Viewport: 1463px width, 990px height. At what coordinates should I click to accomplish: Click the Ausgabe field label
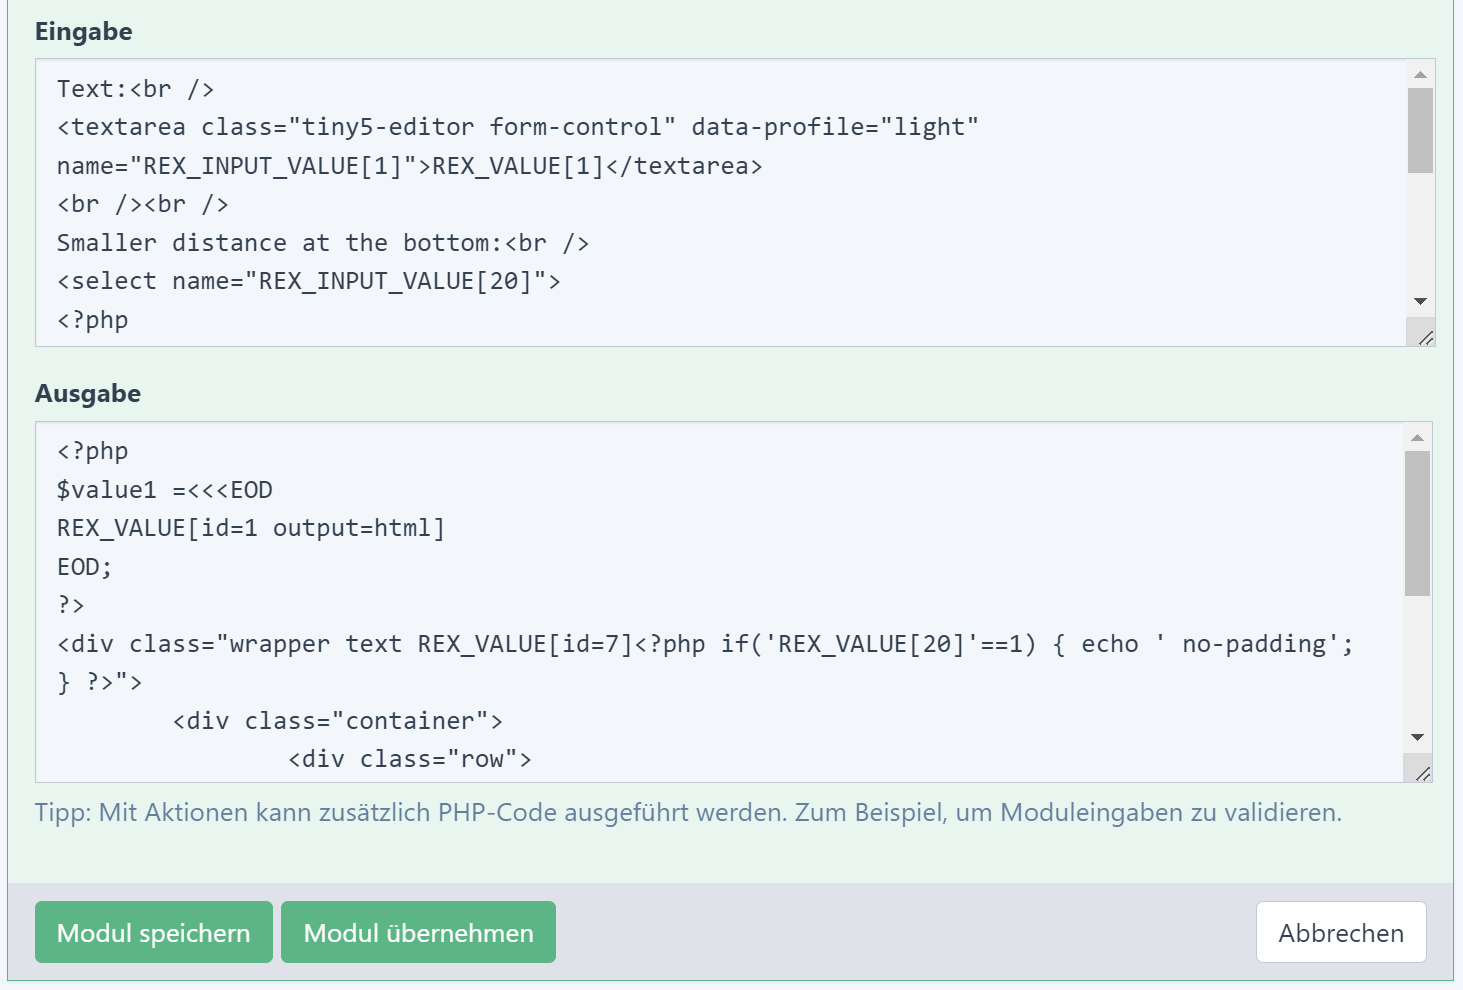point(88,394)
